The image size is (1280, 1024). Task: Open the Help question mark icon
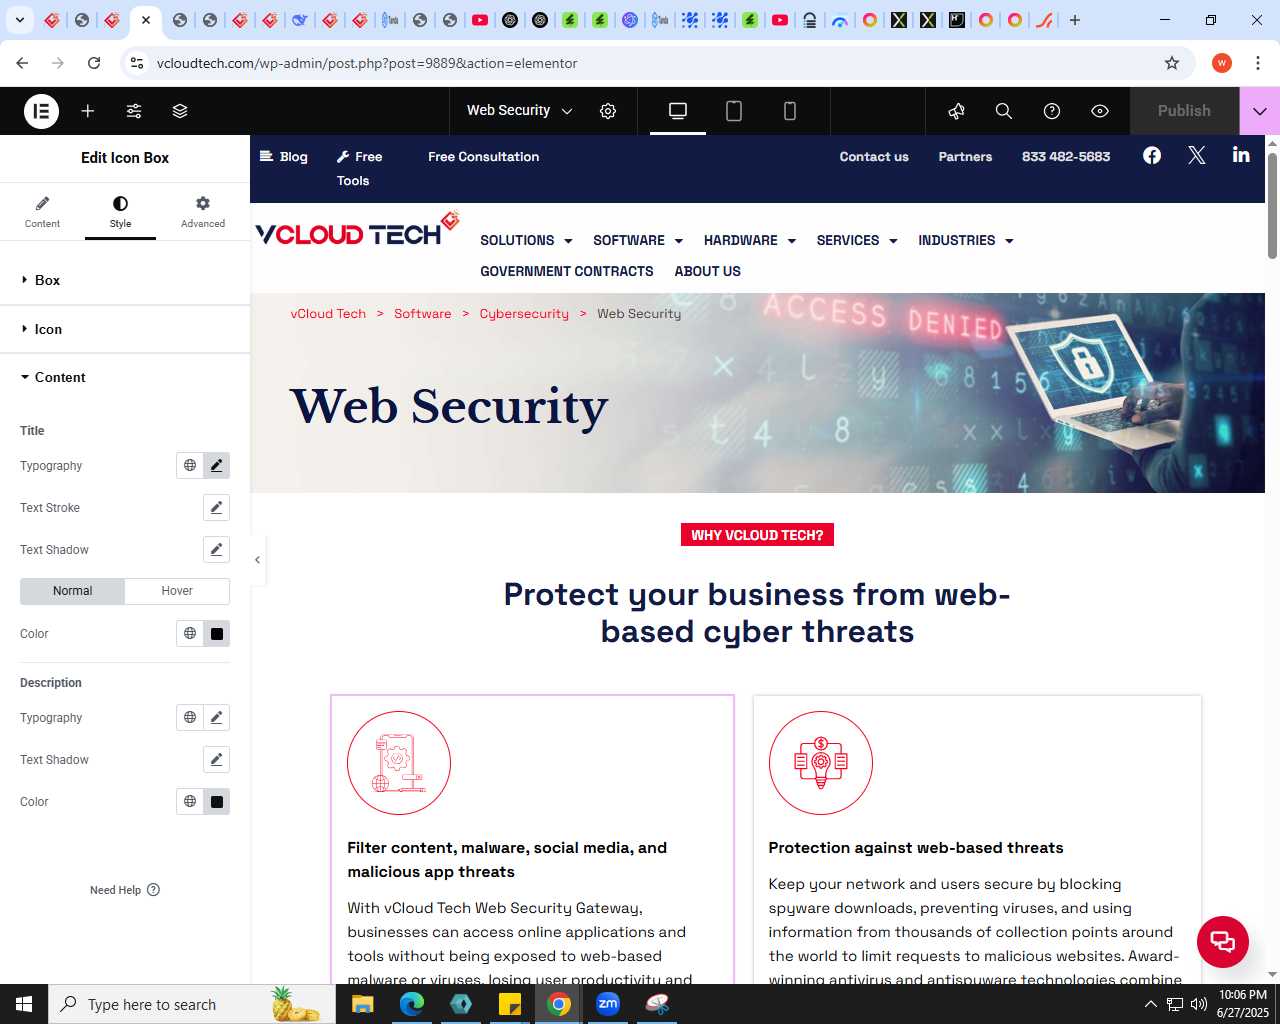[x=1052, y=111]
